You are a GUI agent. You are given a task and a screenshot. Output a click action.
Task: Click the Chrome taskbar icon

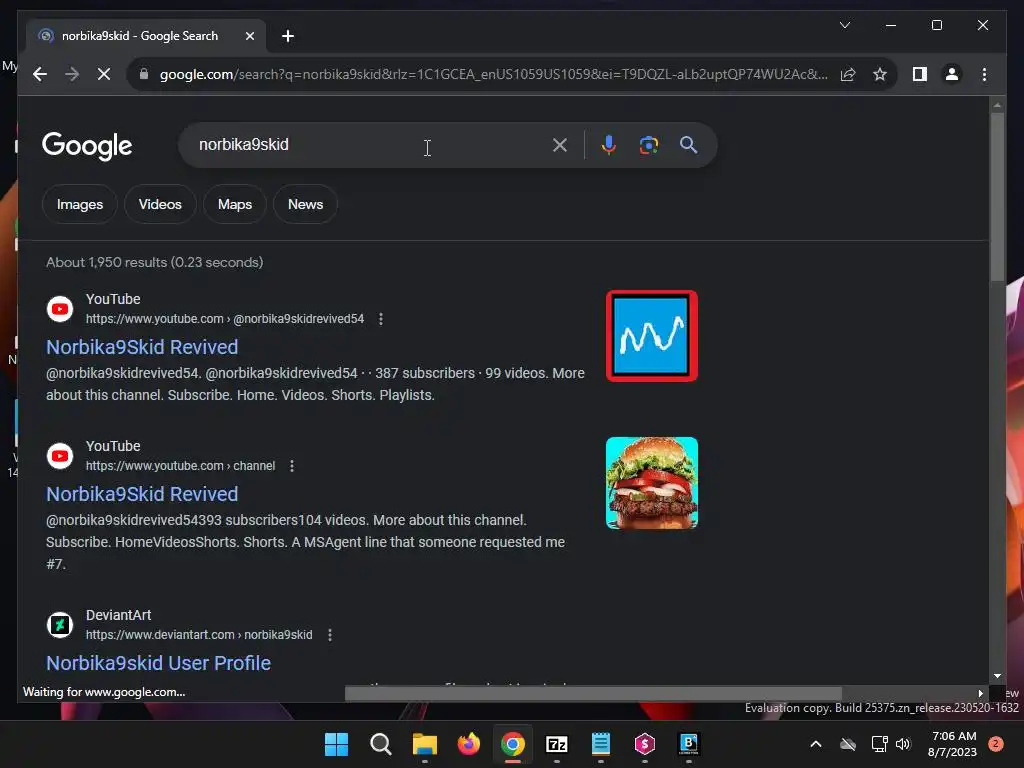(x=513, y=744)
